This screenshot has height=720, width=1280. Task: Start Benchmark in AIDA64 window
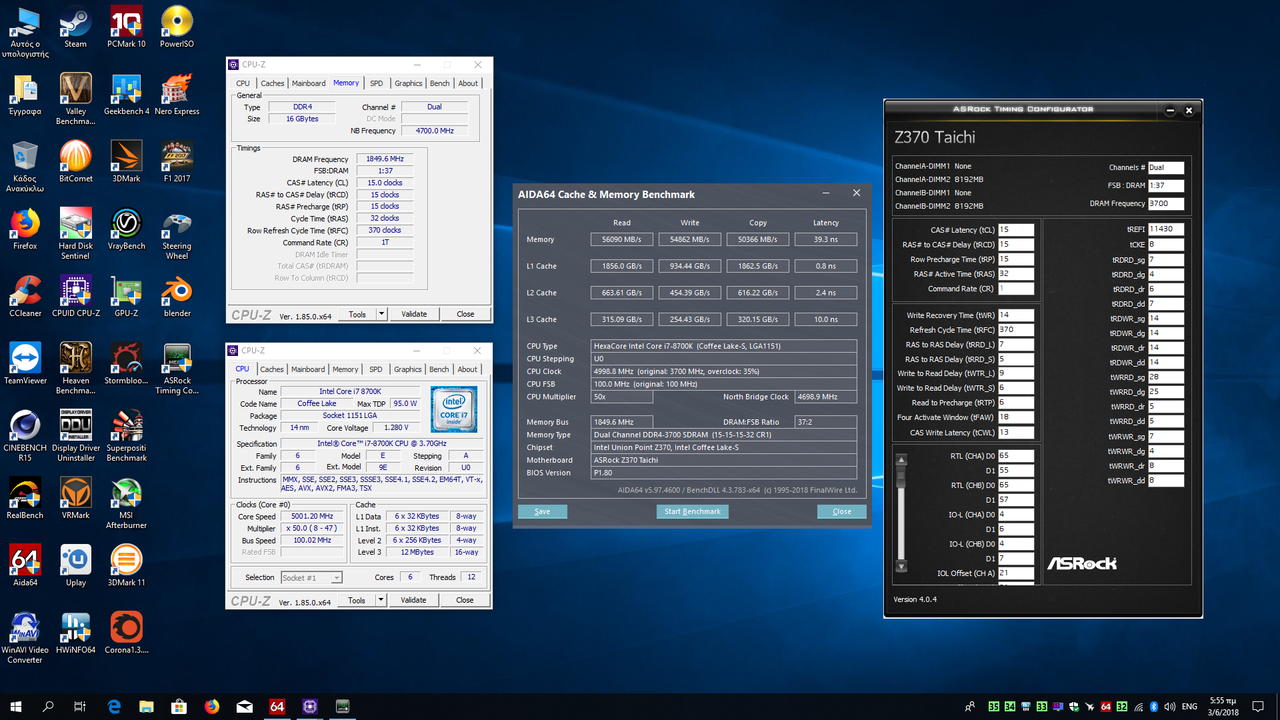click(x=692, y=511)
